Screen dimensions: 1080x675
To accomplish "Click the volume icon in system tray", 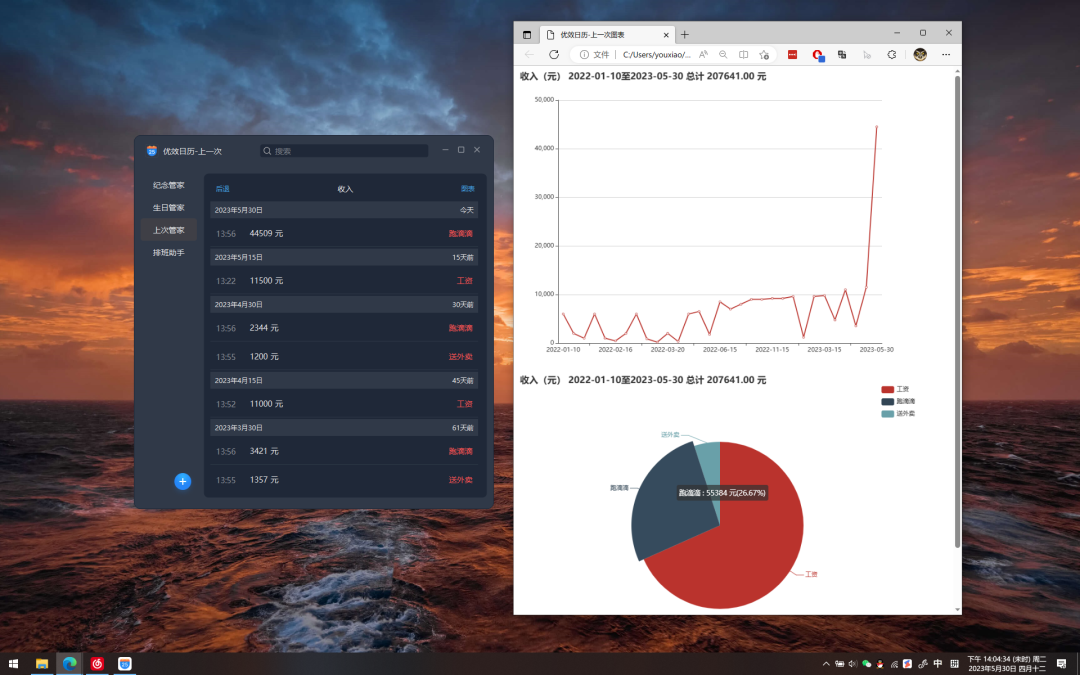I will pyautogui.click(x=853, y=664).
